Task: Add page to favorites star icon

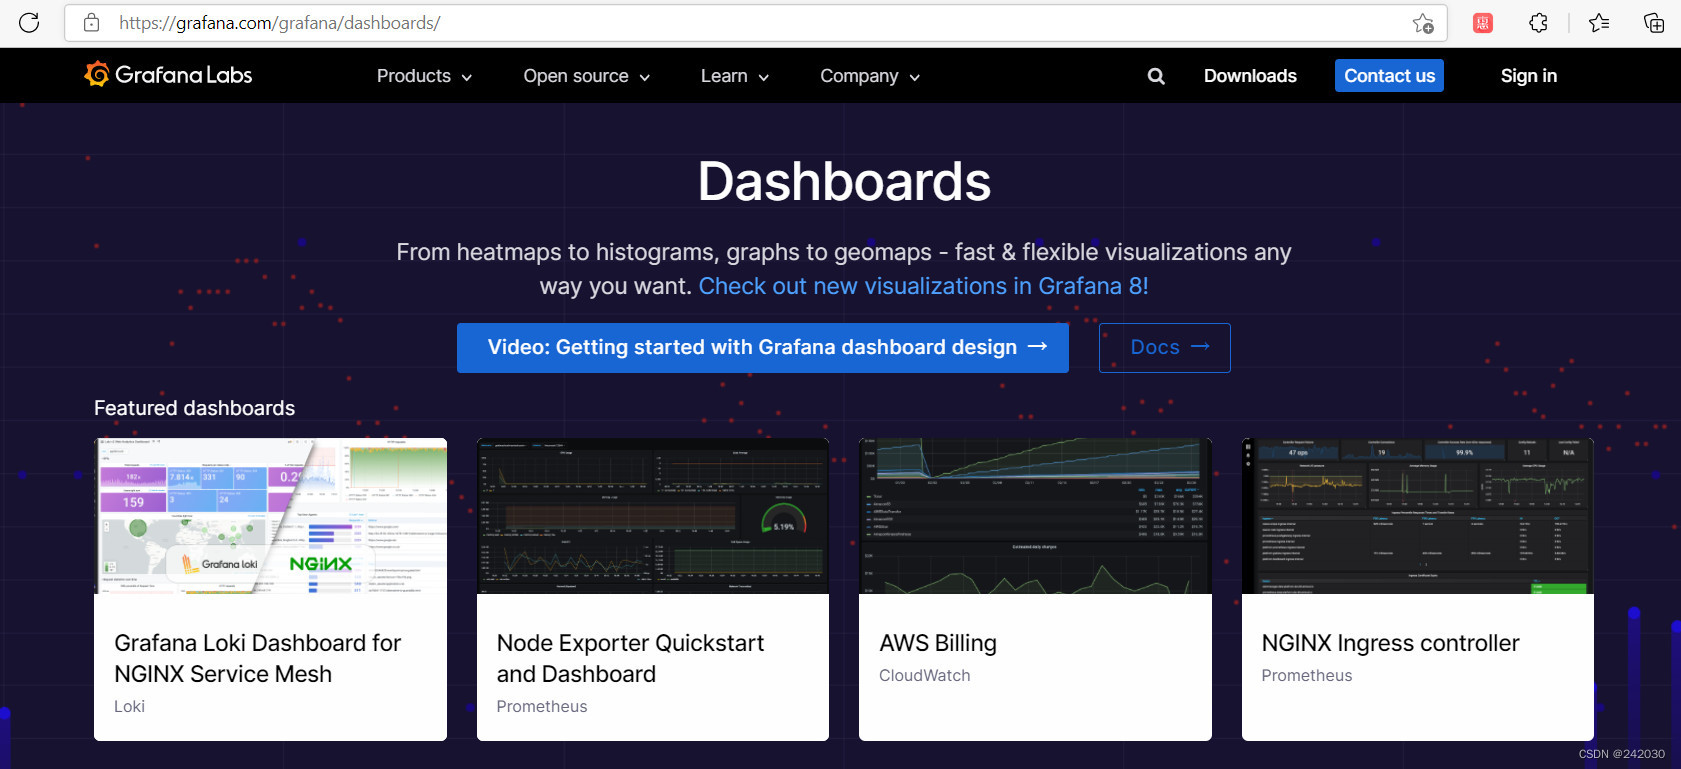Action: [1423, 23]
